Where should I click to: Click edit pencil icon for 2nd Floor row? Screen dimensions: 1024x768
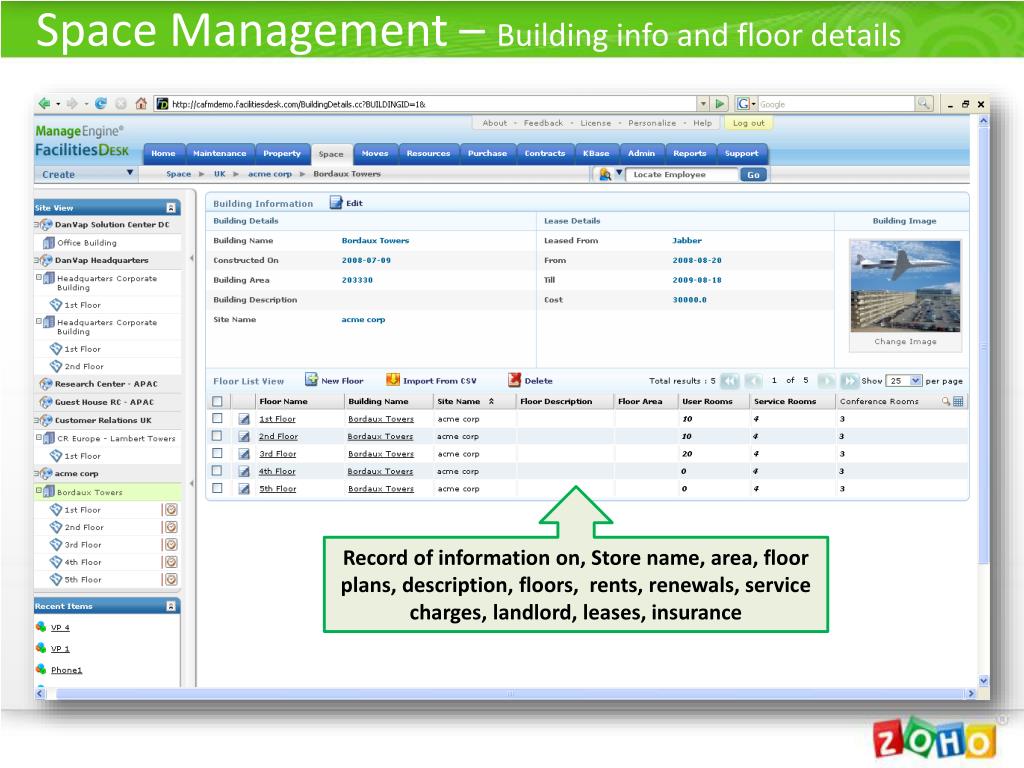244,436
